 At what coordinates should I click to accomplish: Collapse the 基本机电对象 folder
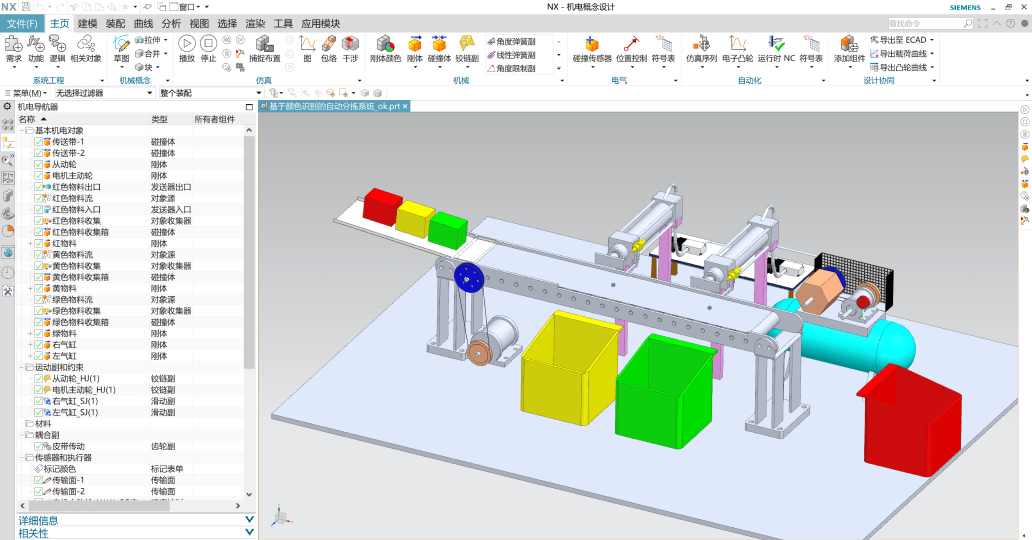coord(22,130)
